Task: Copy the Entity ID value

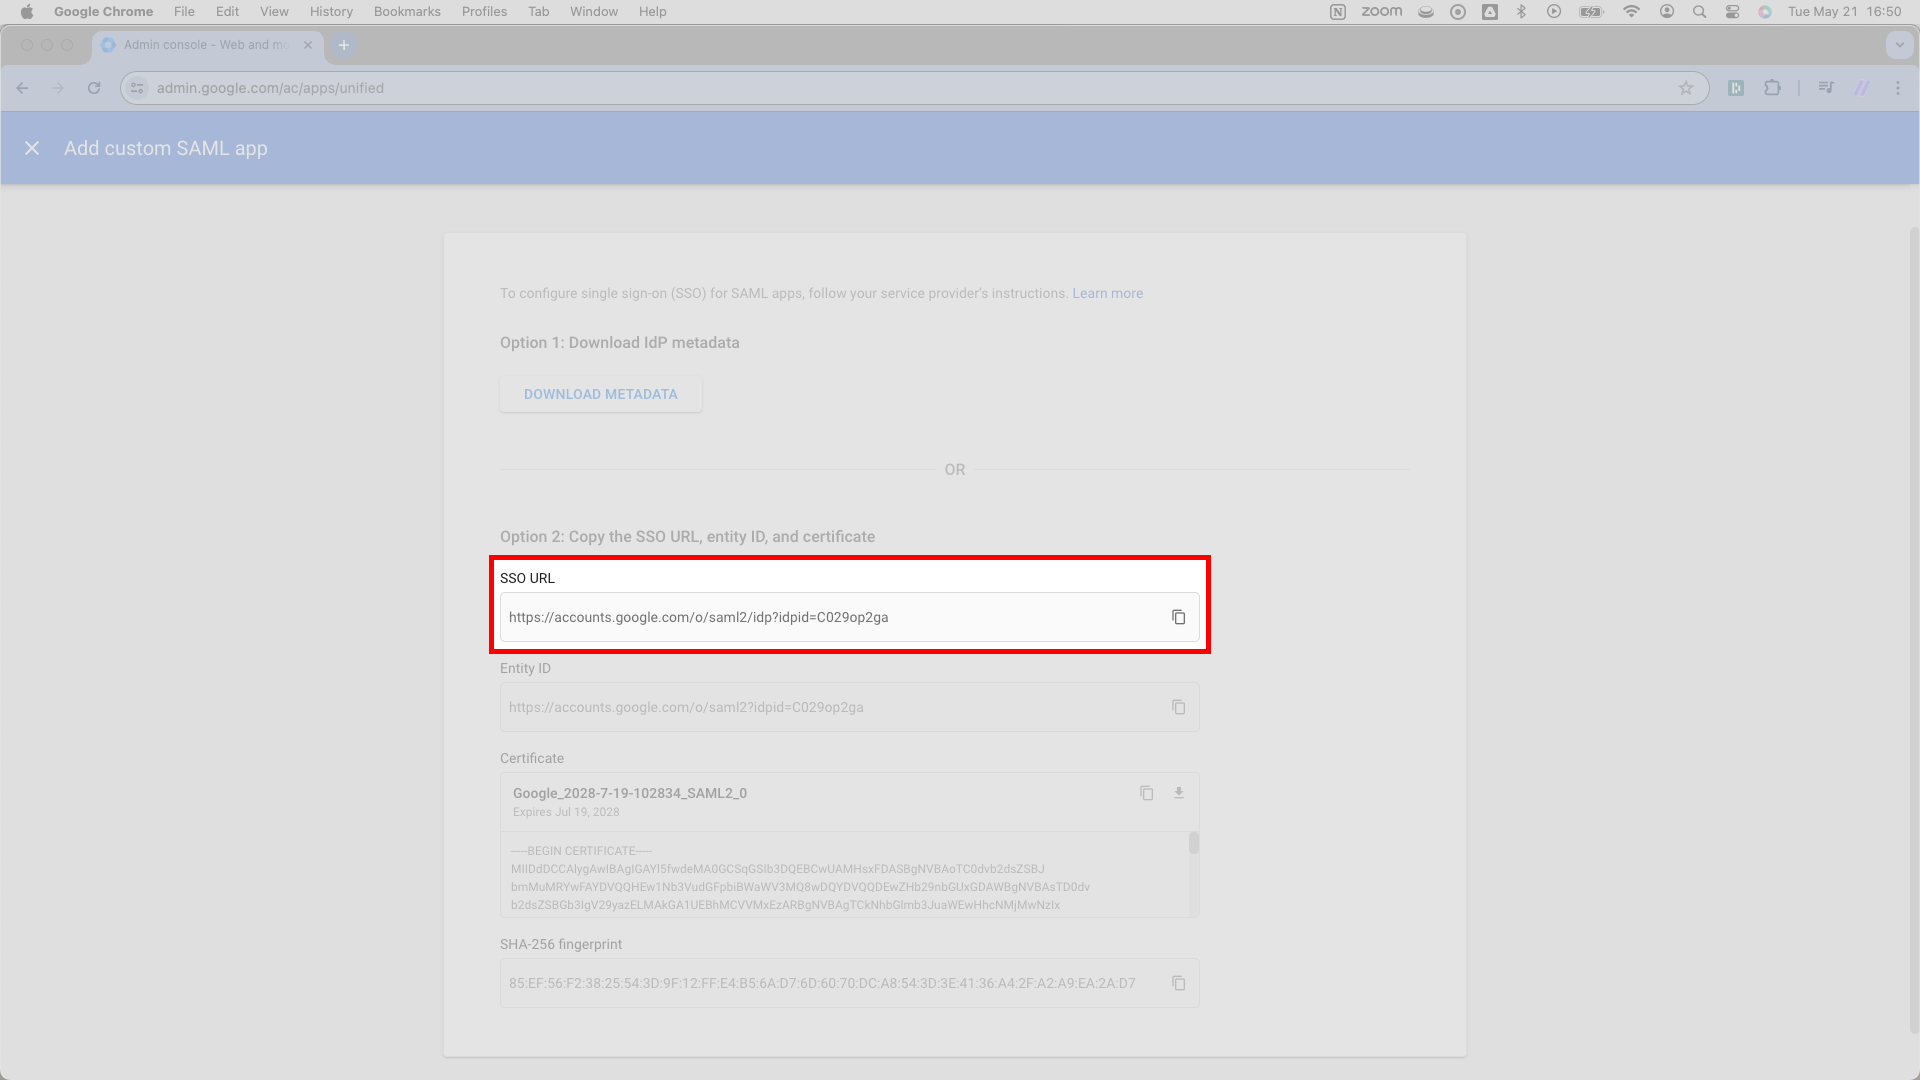Action: [1179, 707]
